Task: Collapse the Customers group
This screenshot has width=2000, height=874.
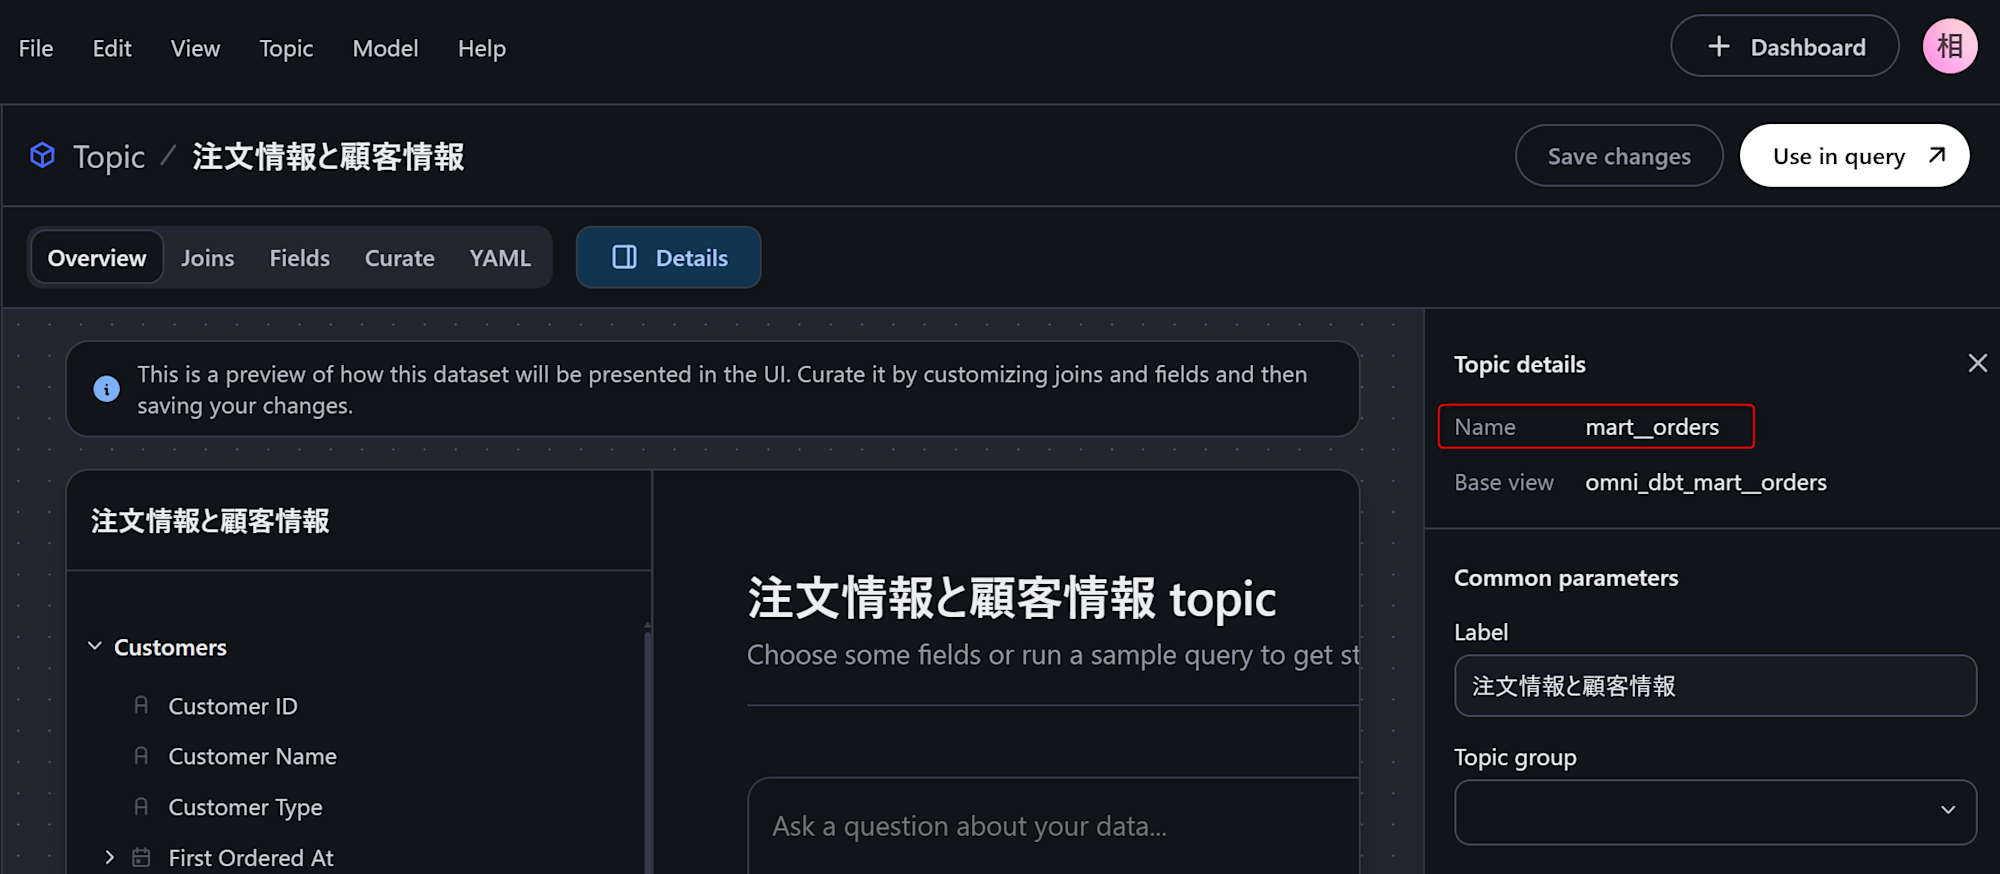Action: tap(95, 647)
